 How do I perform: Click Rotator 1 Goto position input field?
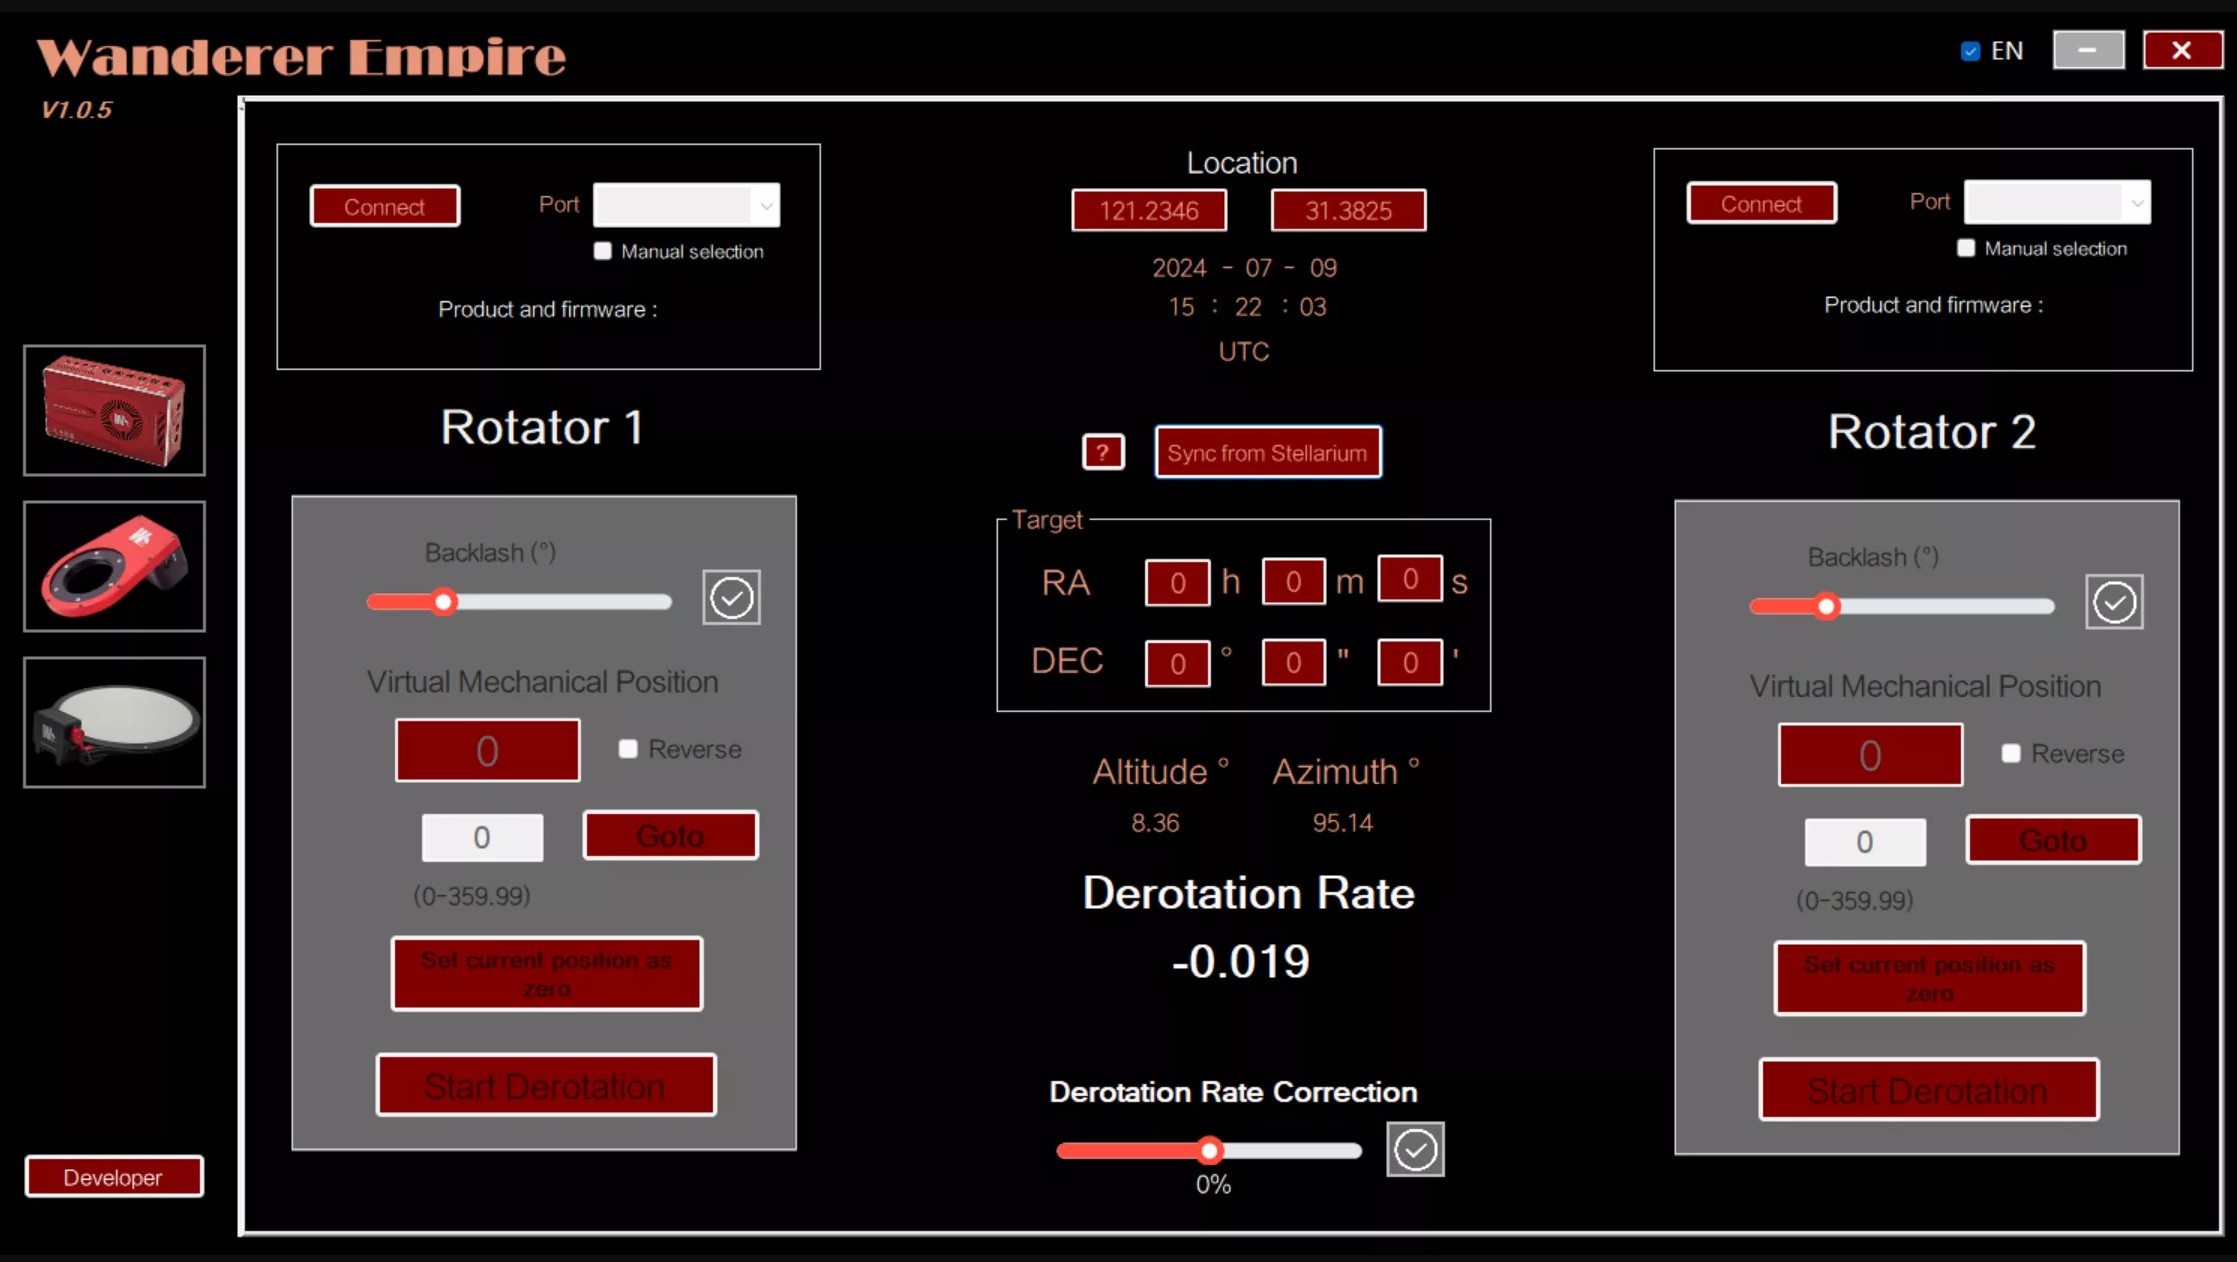(x=482, y=837)
